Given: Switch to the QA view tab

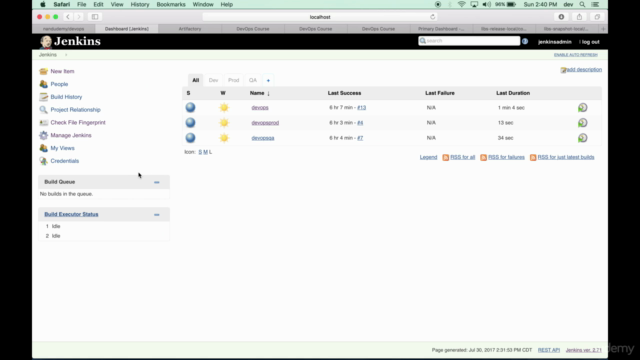Looking at the screenshot, I should coord(253,80).
